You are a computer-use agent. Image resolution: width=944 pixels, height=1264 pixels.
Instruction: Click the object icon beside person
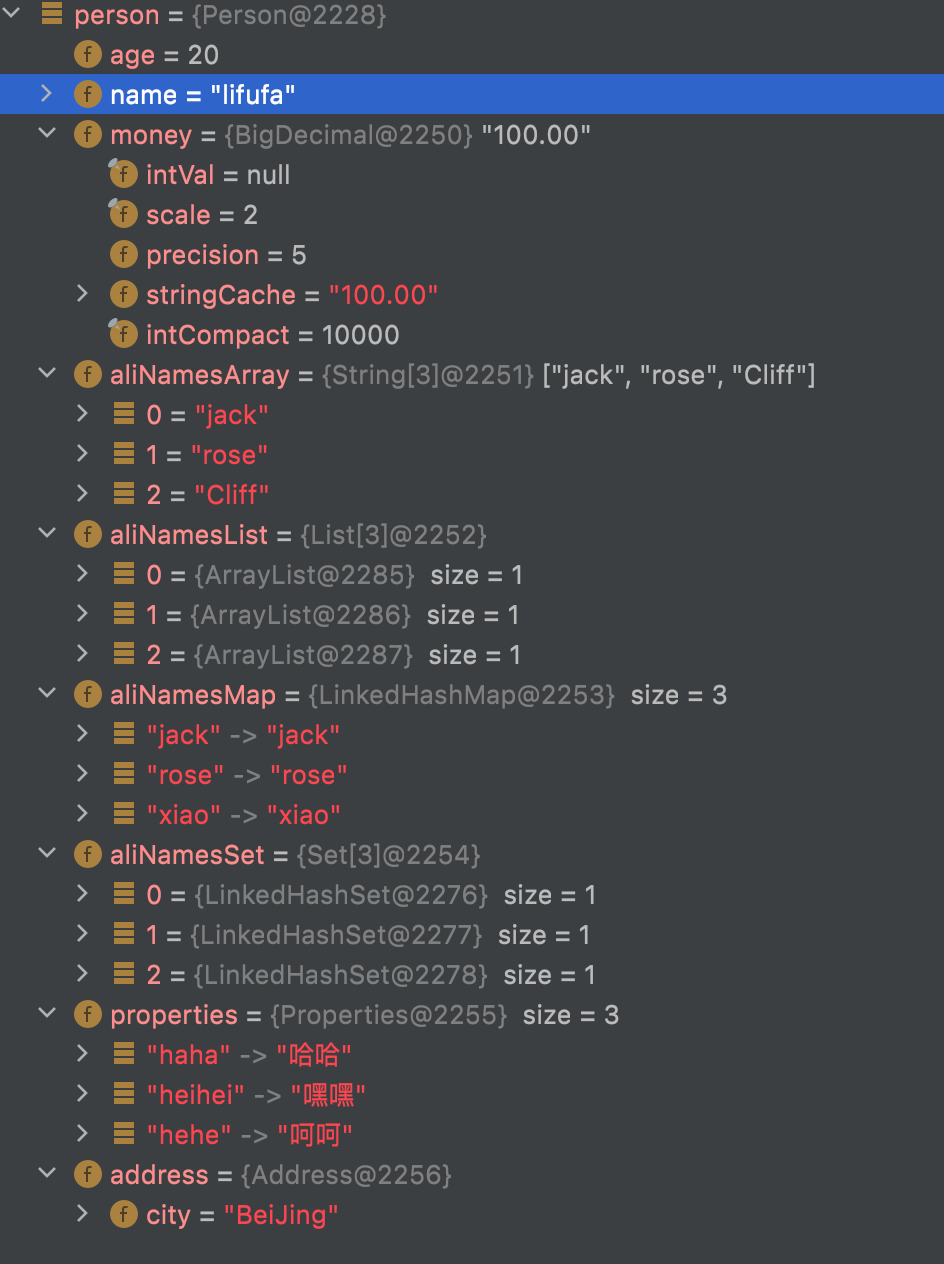tap(53, 14)
